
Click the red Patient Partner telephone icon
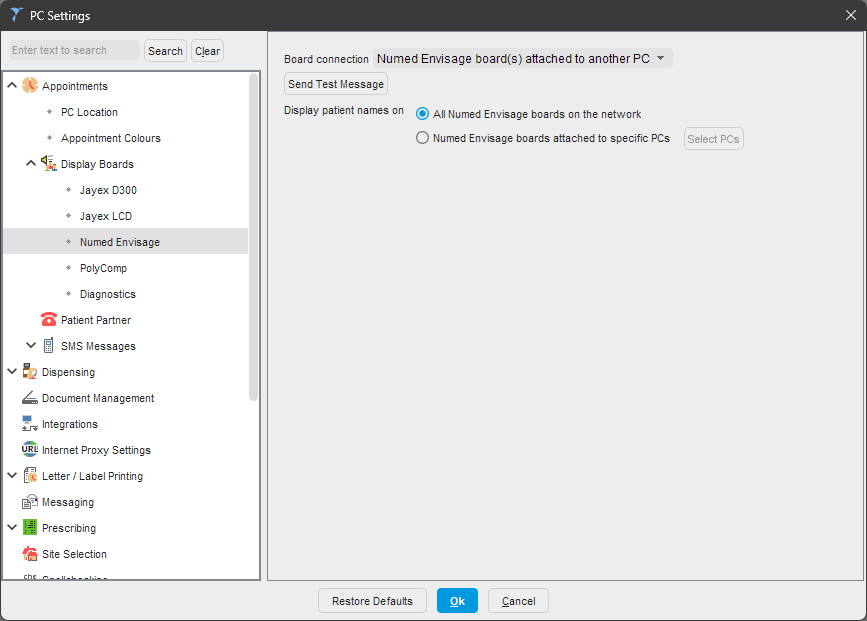(x=49, y=320)
